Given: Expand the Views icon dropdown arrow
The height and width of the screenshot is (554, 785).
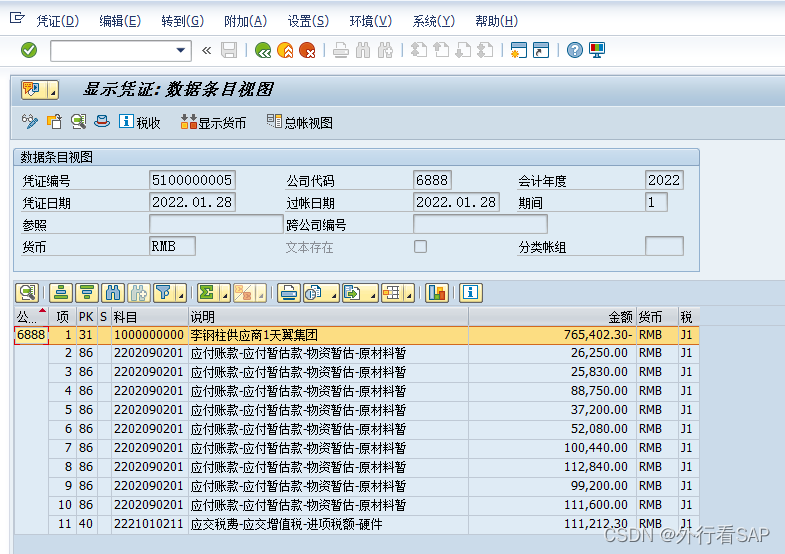Looking at the screenshot, I should [x=334, y=294].
